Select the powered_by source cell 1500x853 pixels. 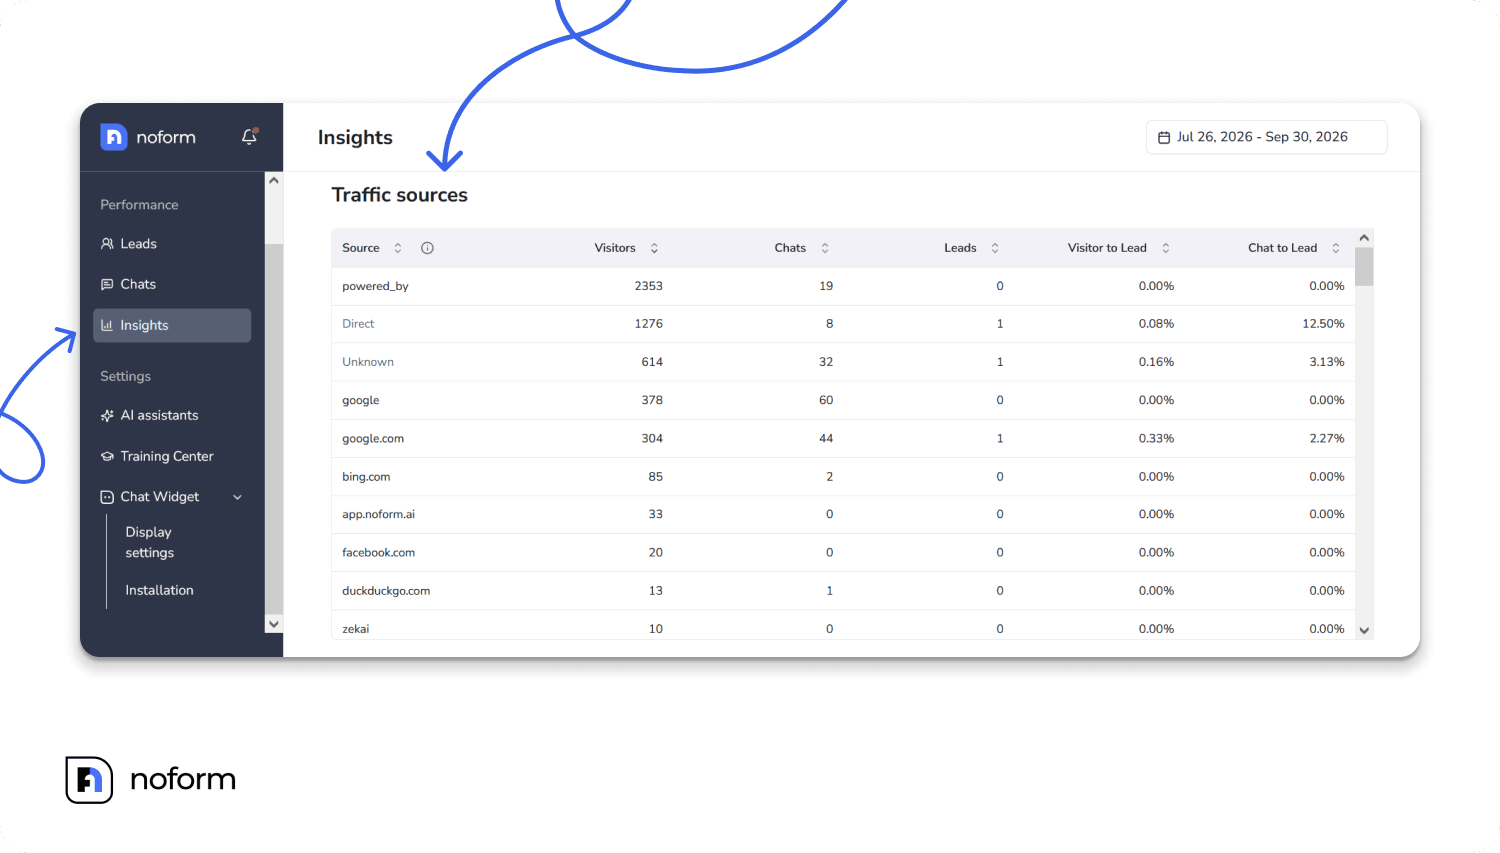375,286
